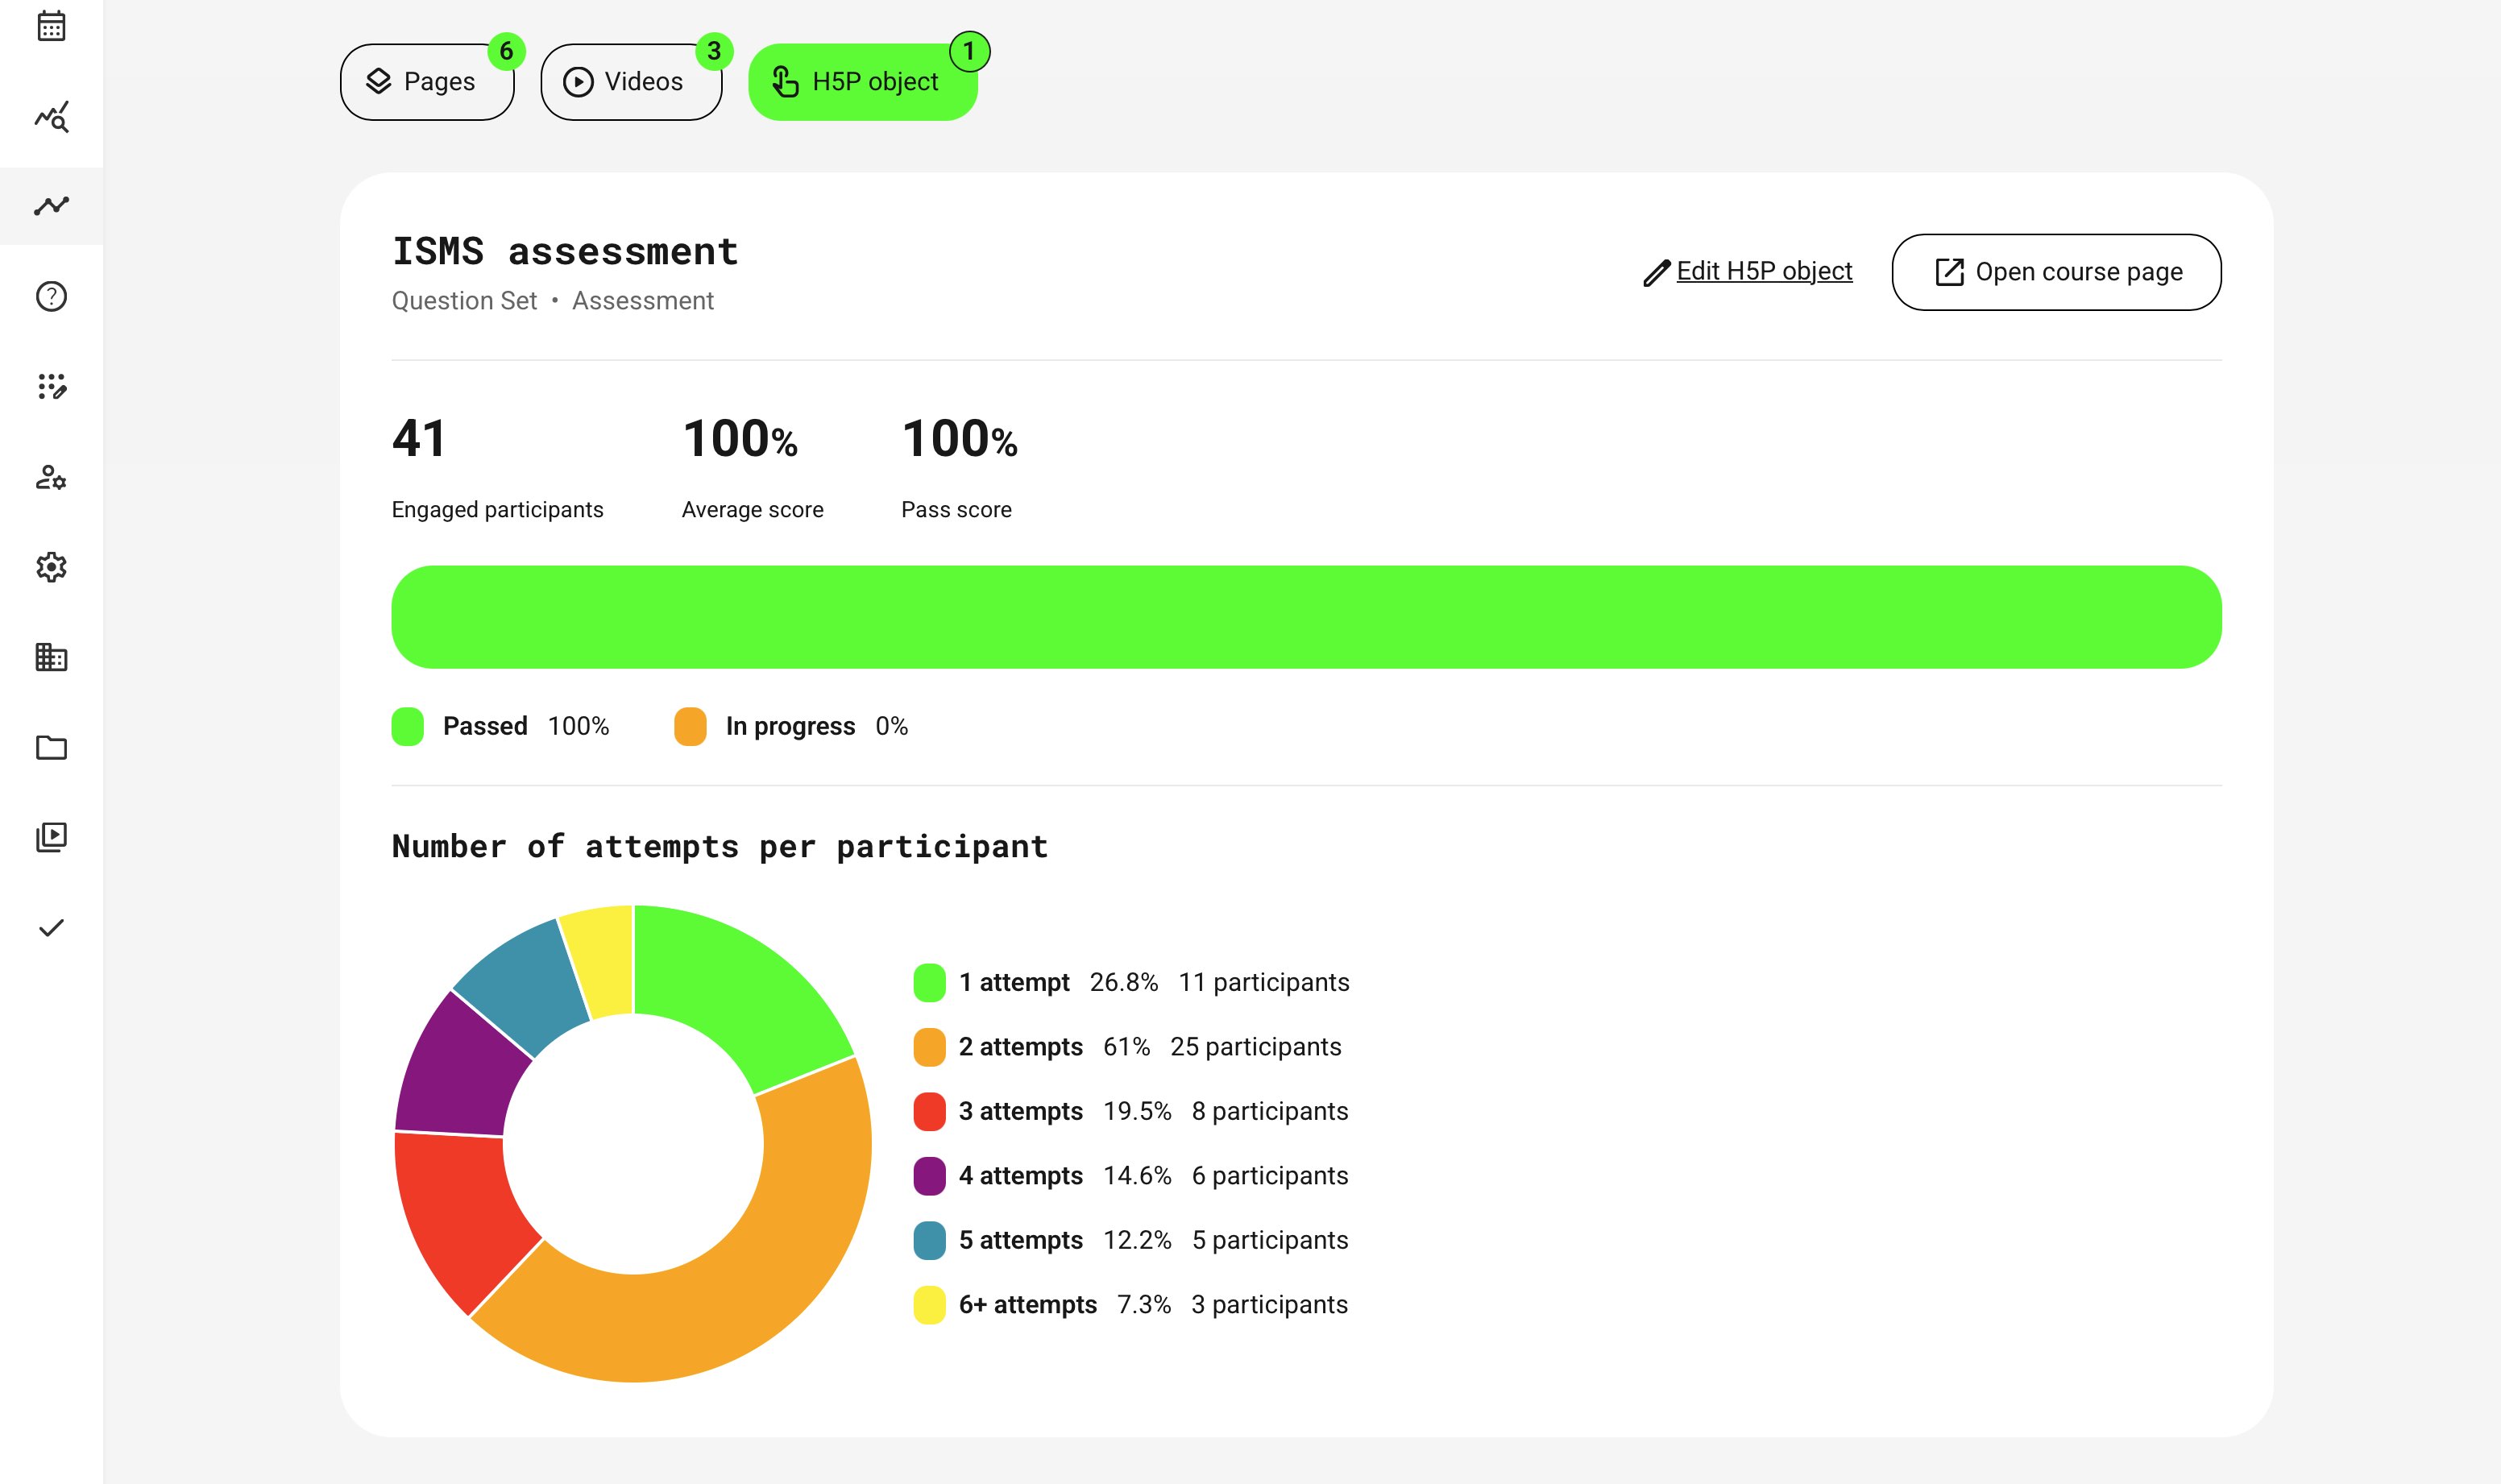The width and height of the screenshot is (2501, 1484).
Task: Click the orange 2 attempts legend swatch
Action: 929,1047
